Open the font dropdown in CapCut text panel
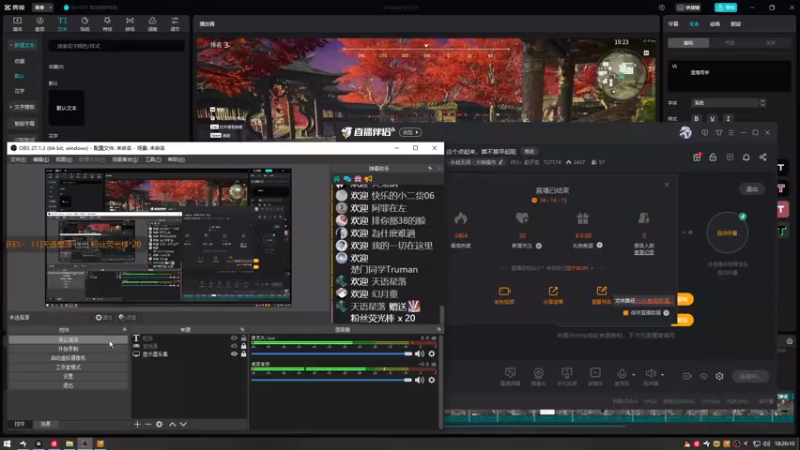The image size is (800, 450). click(x=729, y=103)
